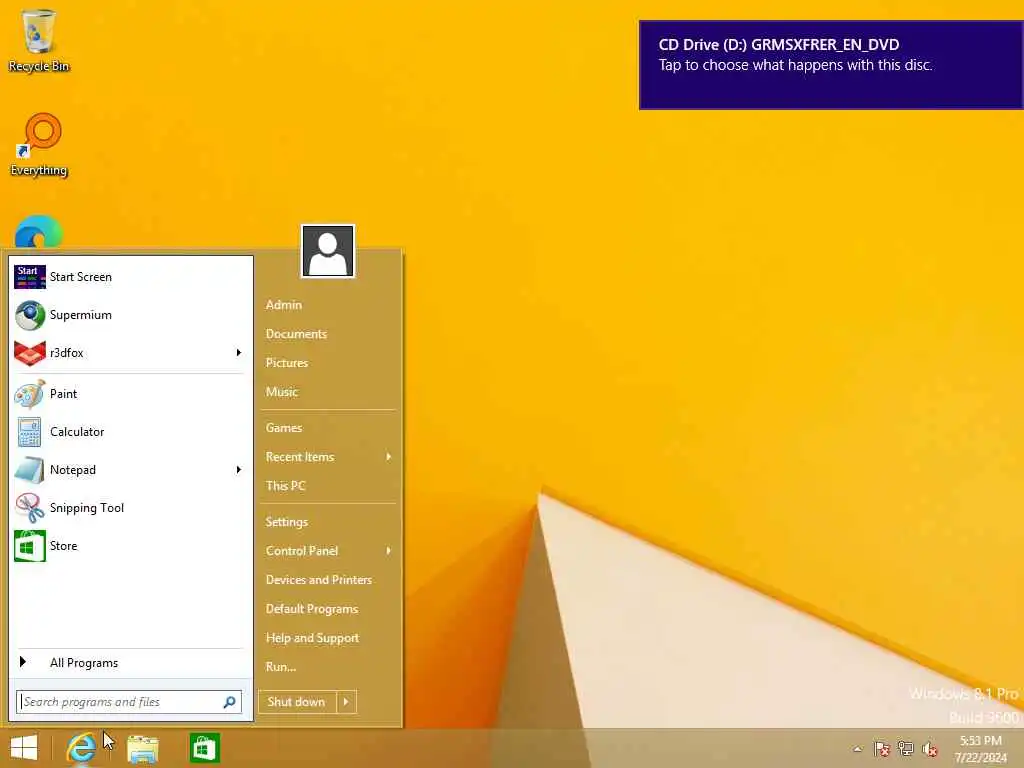
Task: Click the network tray icon
Action: tap(906, 748)
